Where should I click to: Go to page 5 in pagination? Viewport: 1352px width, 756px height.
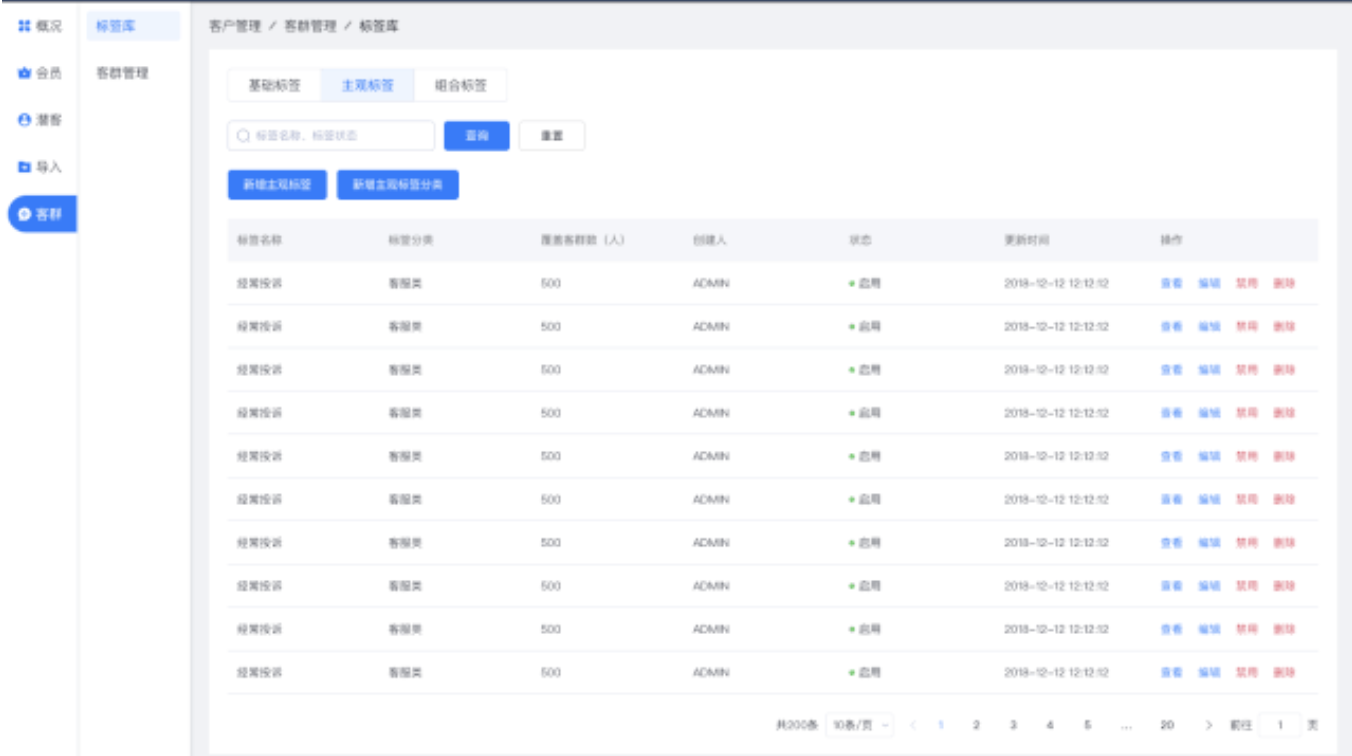(1087, 725)
